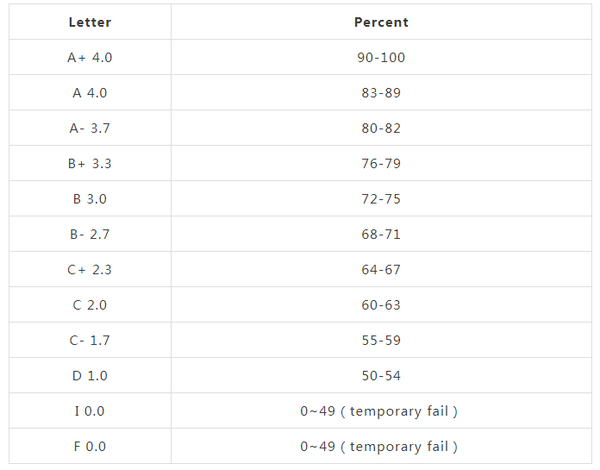
Task: Select the B 3.0 letter cell
Action: pos(89,199)
